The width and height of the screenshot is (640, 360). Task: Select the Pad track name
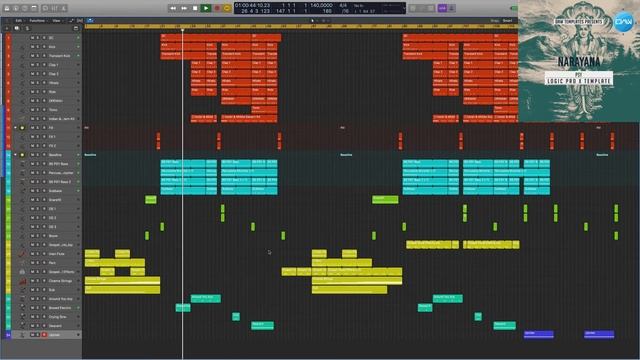click(x=52, y=263)
